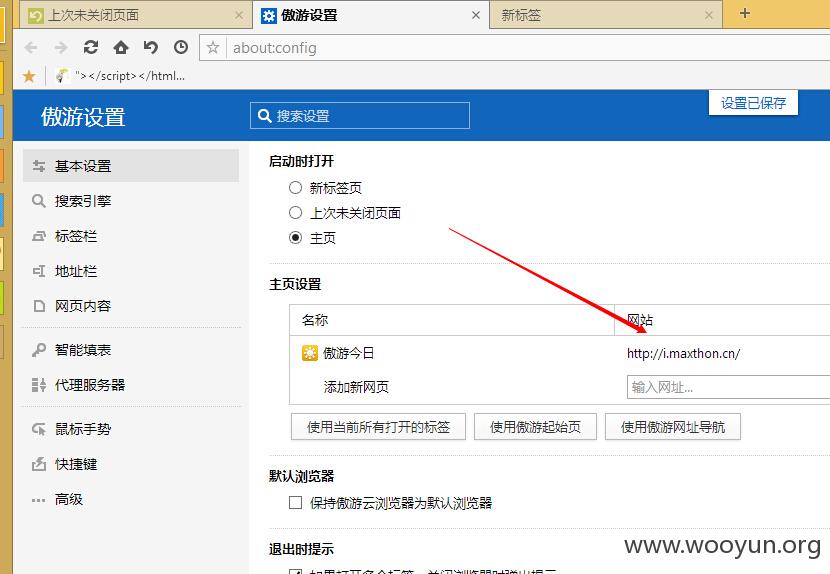Click 使用当前所有打开的标签 button
The image size is (830, 574).
(x=378, y=427)
